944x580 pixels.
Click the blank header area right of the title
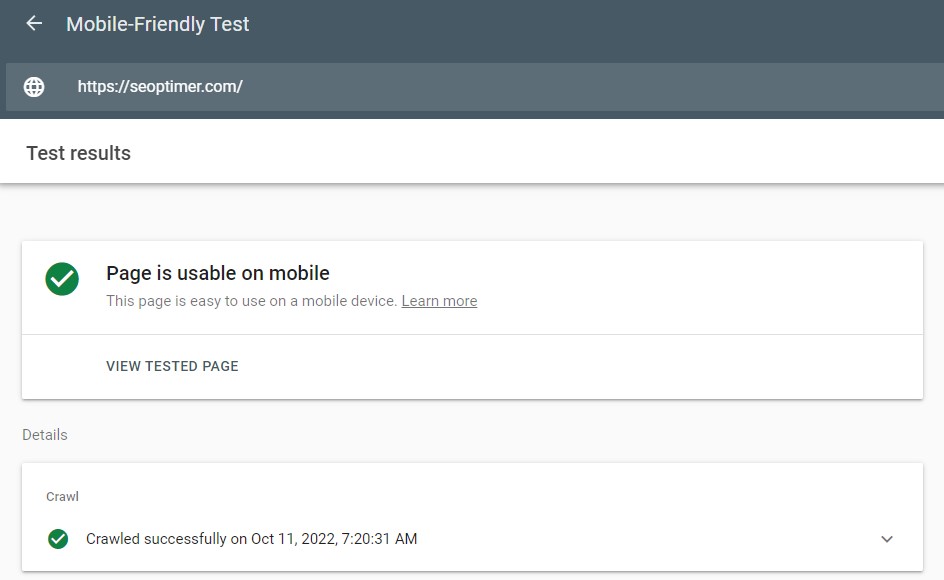coord(600,24)
